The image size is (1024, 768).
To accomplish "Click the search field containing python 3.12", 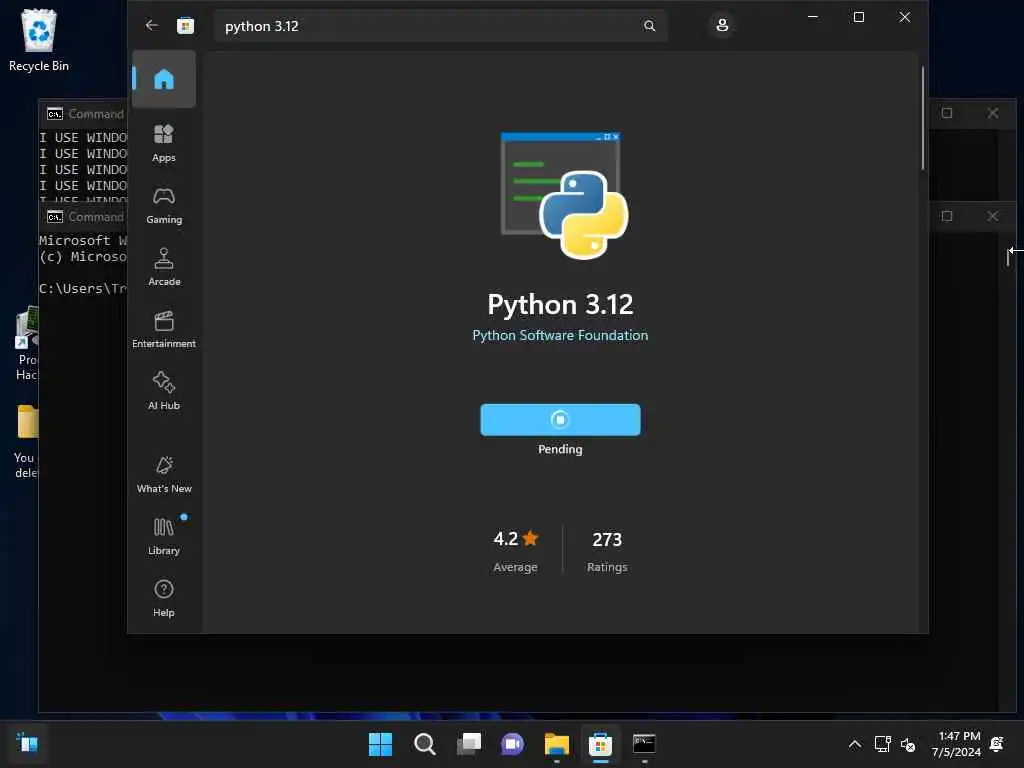I will [x=440, y=26].
